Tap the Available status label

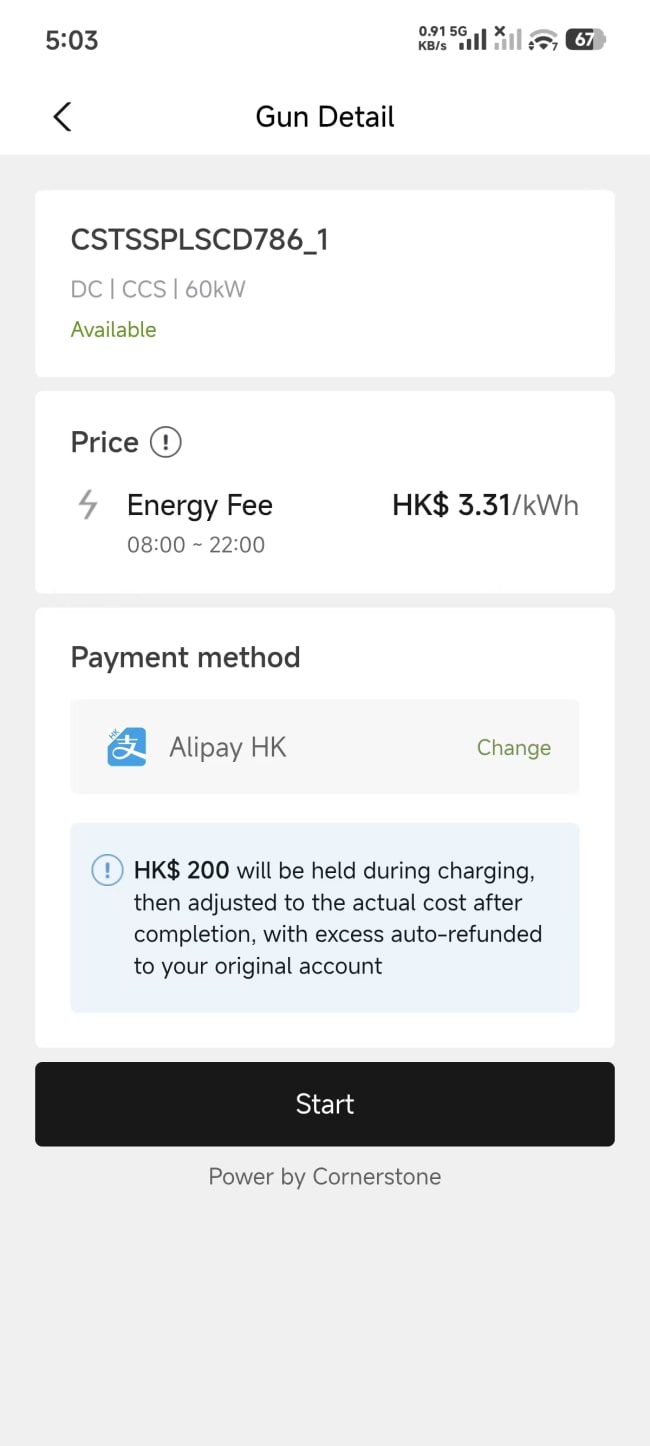pyautogui.click(x=113, y=330)
